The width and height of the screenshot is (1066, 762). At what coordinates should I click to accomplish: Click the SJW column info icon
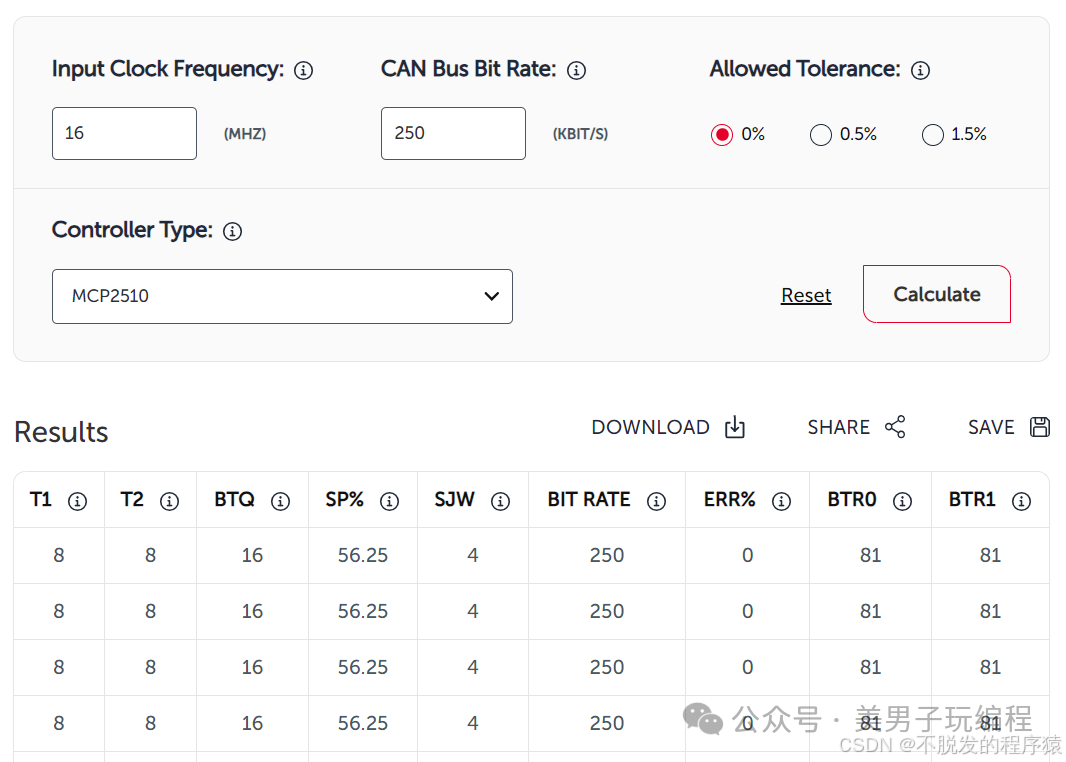tap(500, 501)
